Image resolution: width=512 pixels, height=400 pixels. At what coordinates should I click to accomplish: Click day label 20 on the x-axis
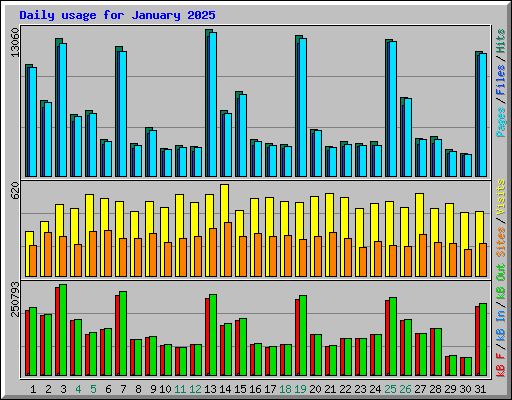315,389
